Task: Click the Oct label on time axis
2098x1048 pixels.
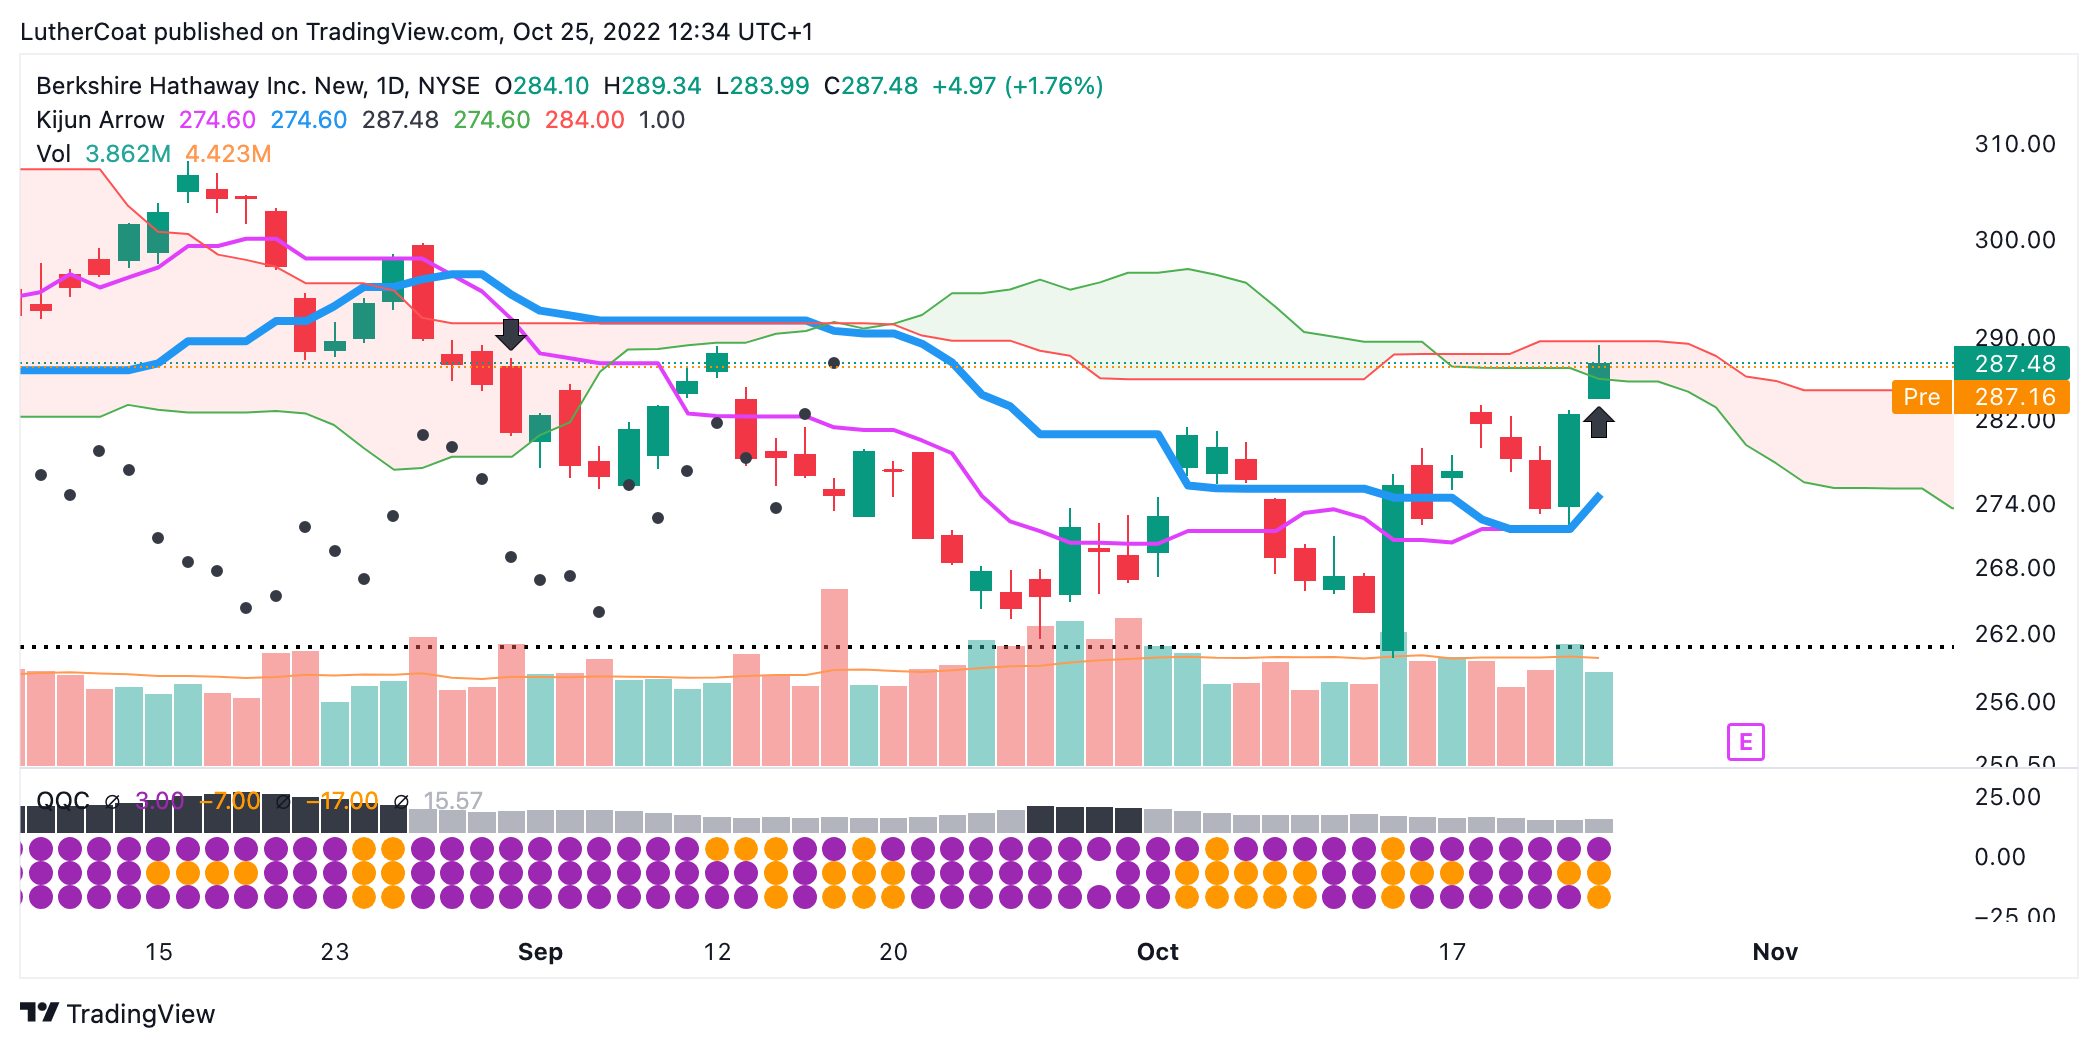Action: [1157, 952]
